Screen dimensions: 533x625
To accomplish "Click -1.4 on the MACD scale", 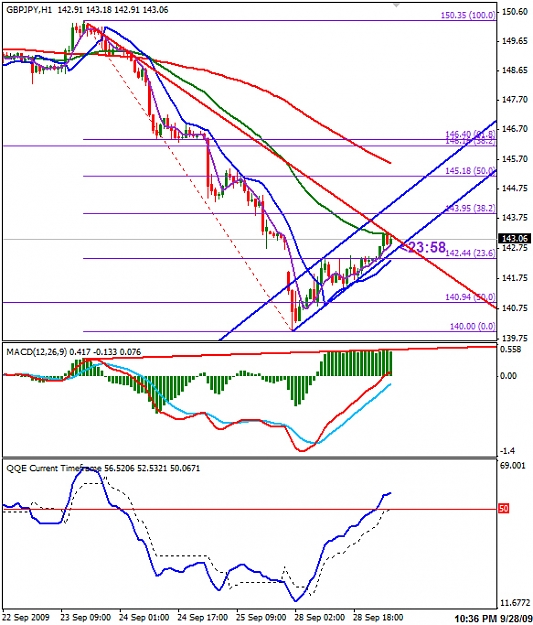I will click(507, 451).
